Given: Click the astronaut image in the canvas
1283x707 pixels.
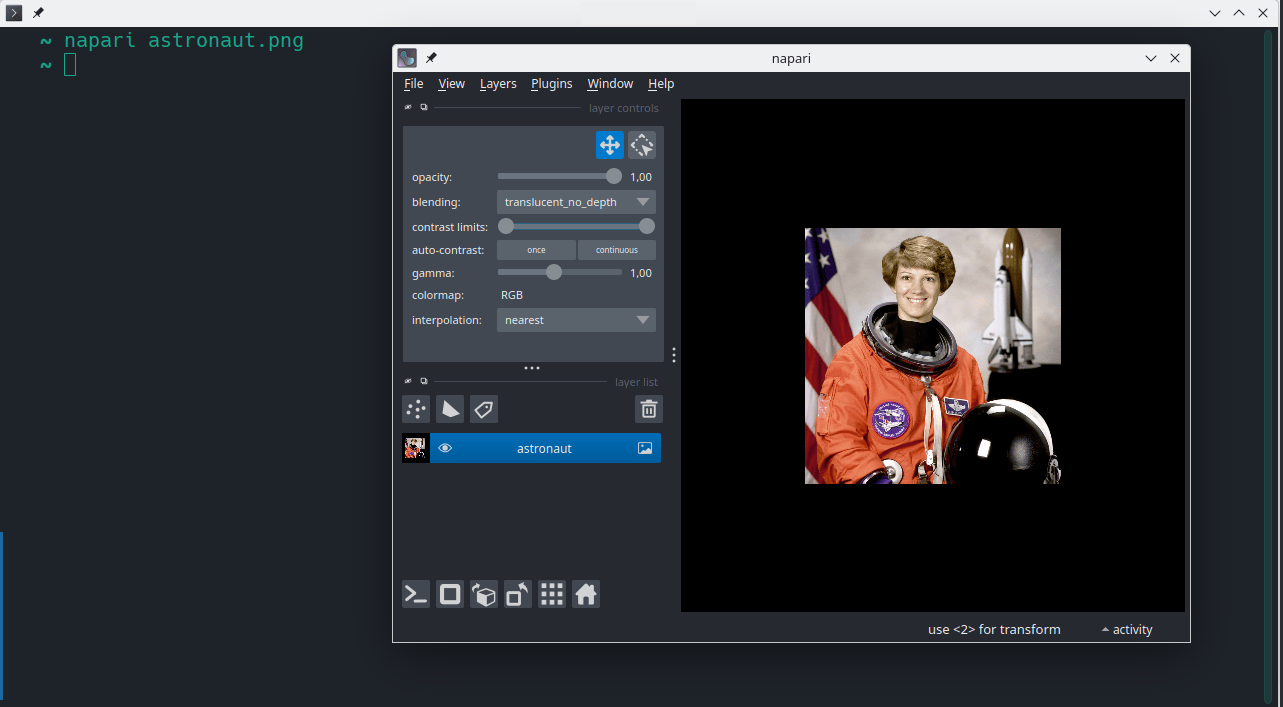Looking at the screenshot, I should pos(933,356).
